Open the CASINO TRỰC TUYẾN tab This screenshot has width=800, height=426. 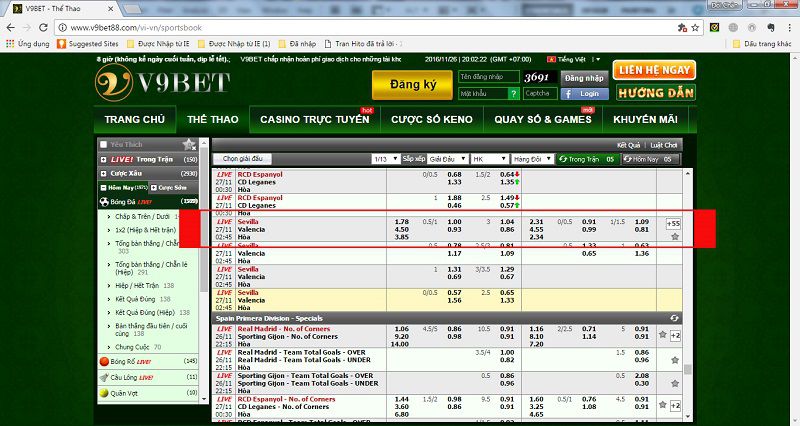(x=315, y=119)
